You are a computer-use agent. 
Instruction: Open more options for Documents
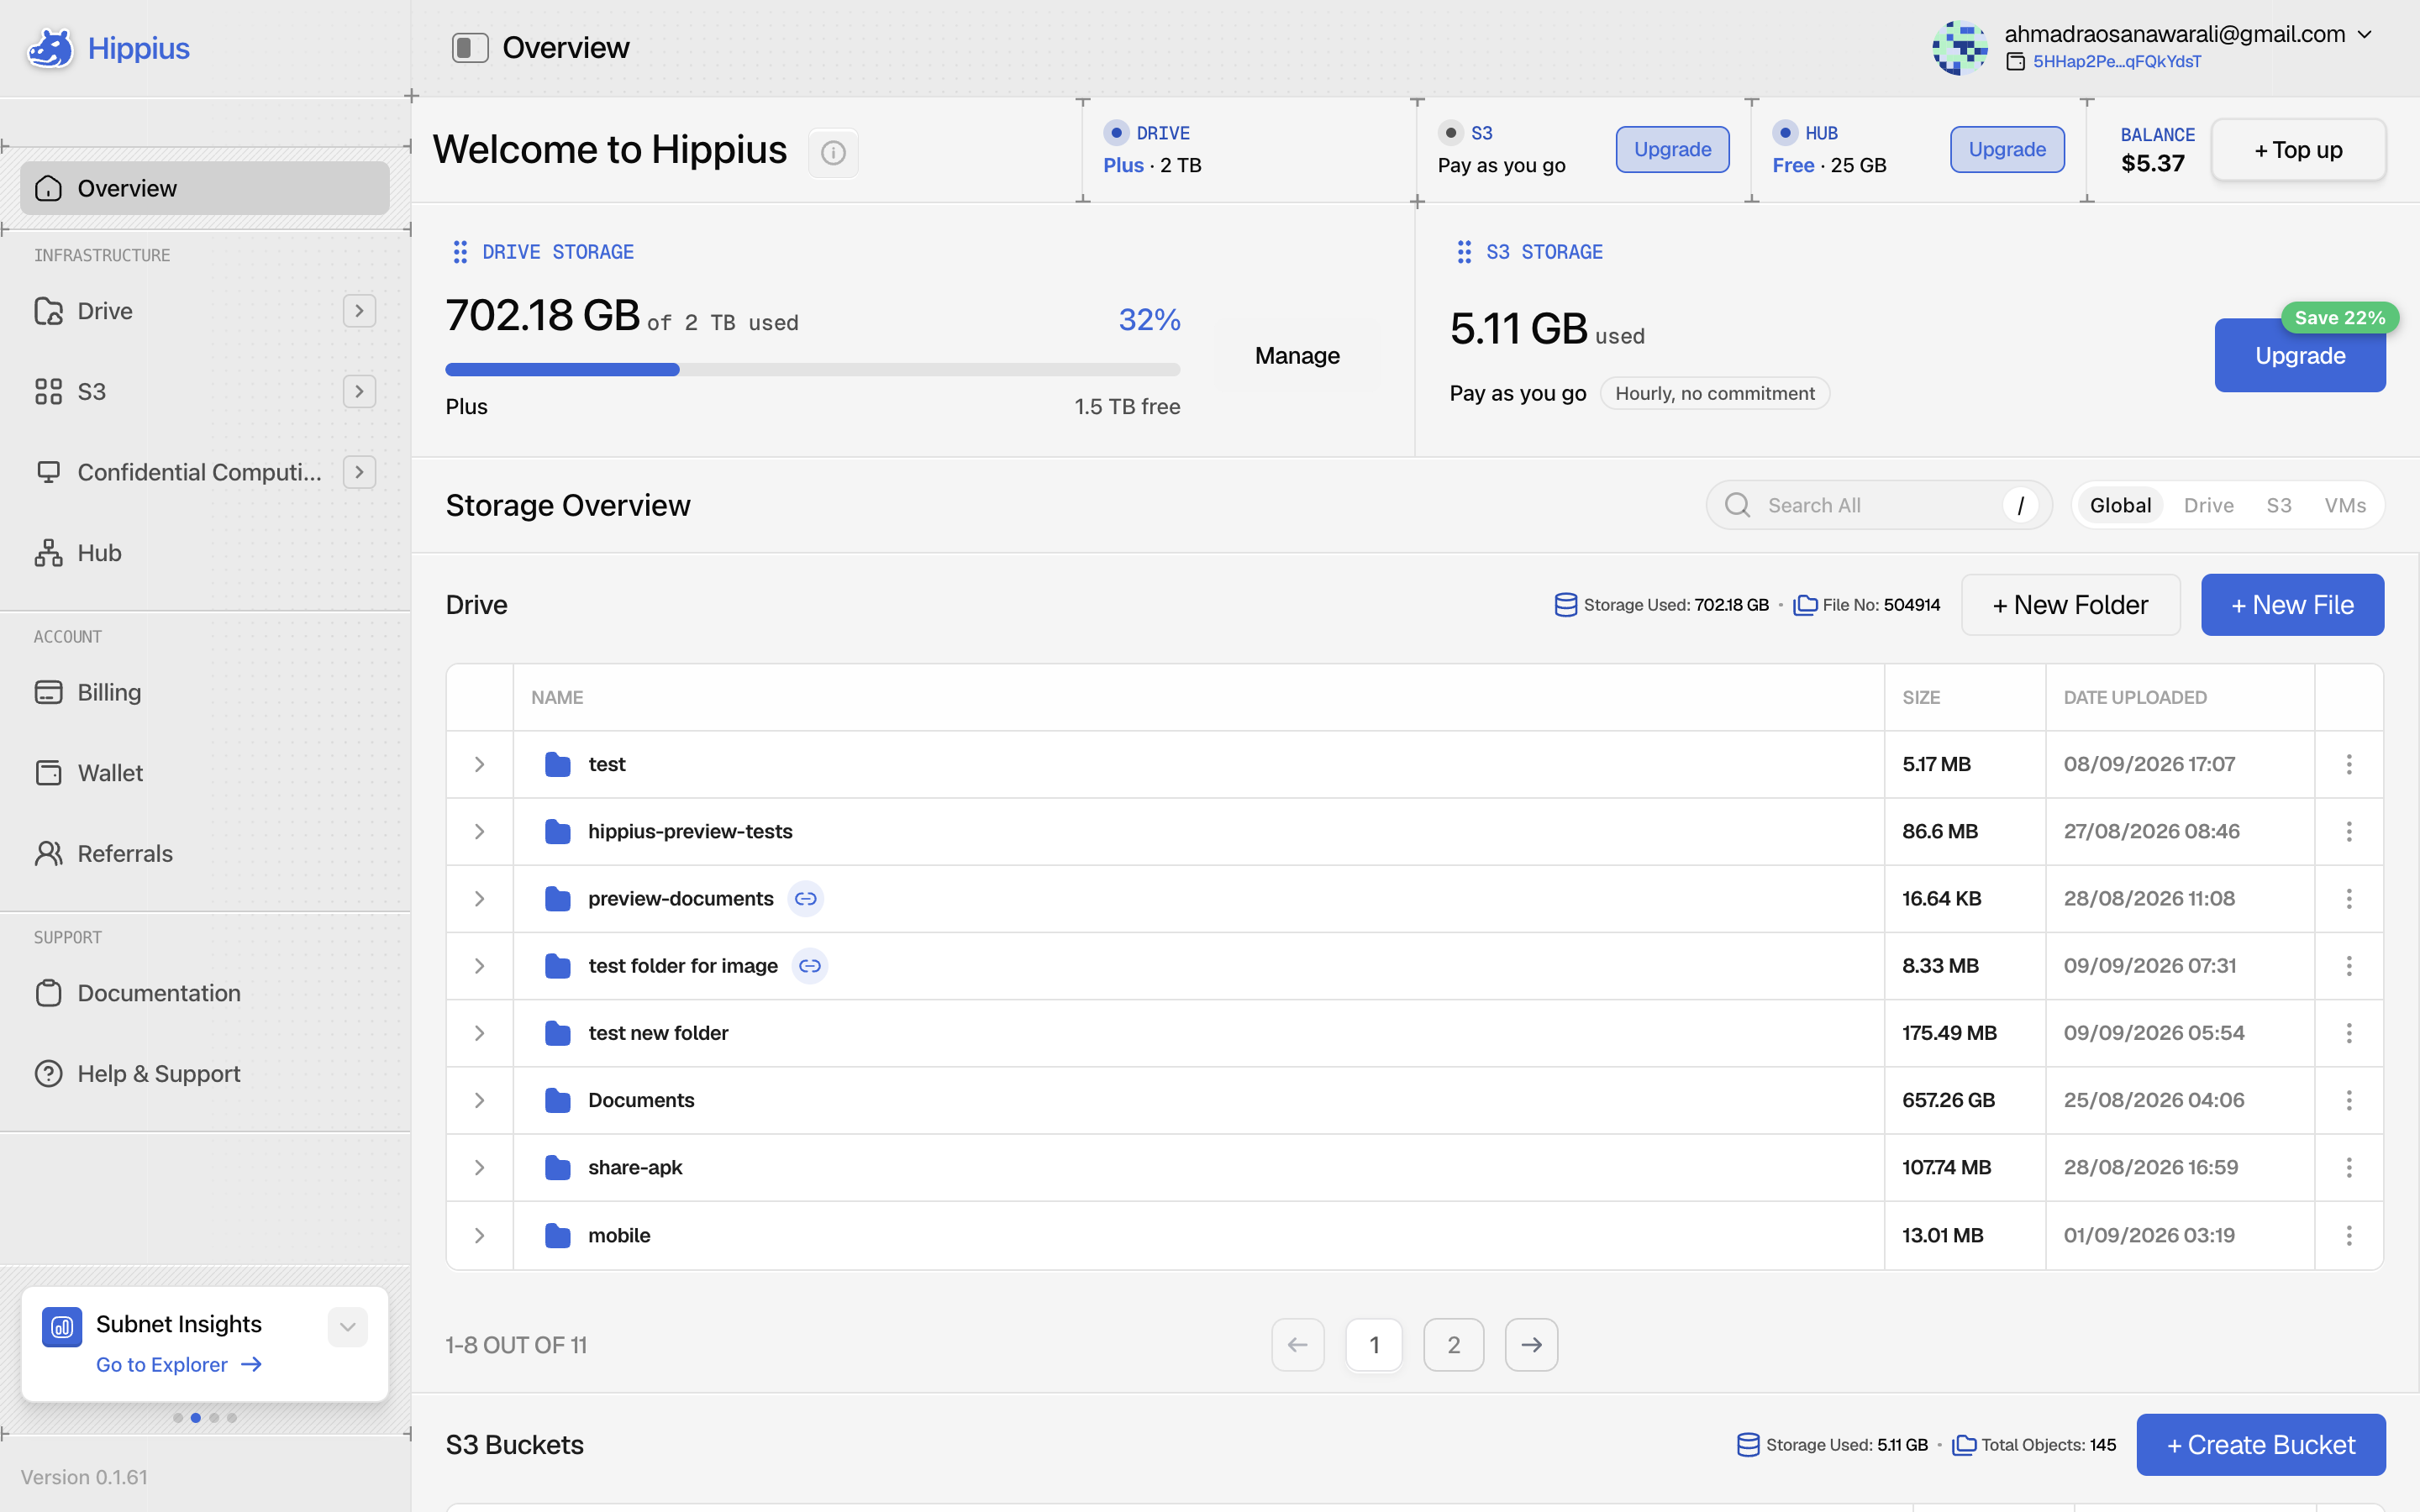2349,1100
